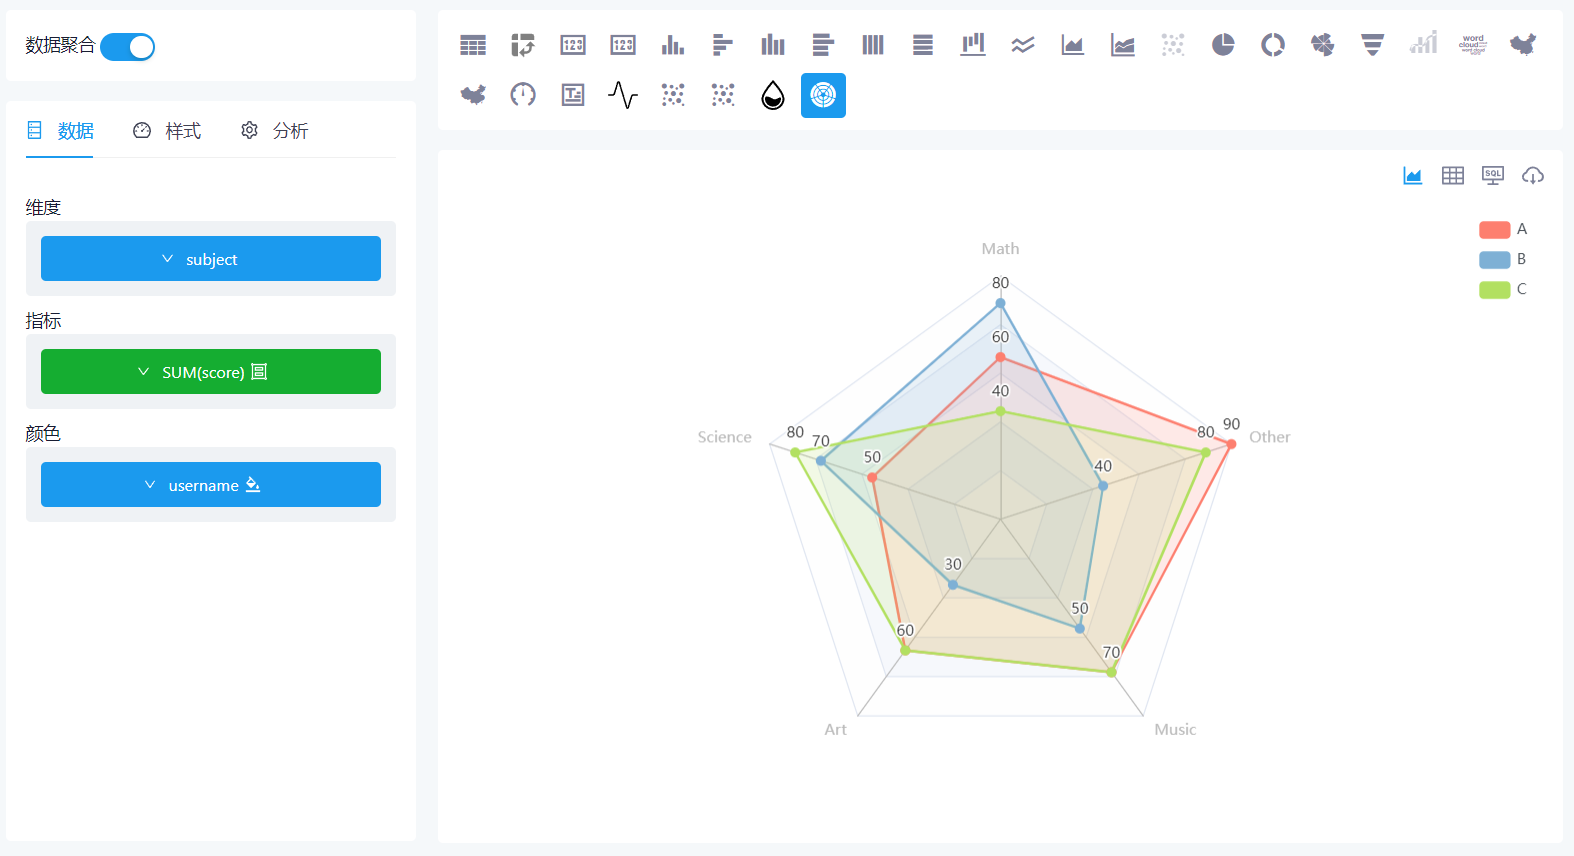This screenshot has height=856, width=1574.
Task: Choose the stacked column chart icon
Action: coord(773,45)
